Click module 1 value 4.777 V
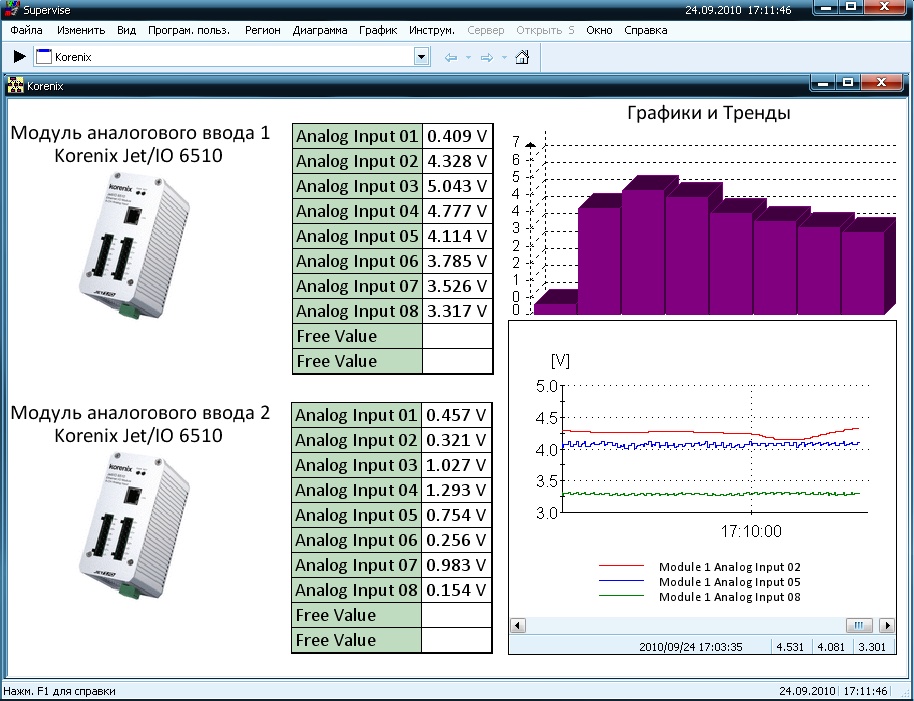 coord(457,212)
